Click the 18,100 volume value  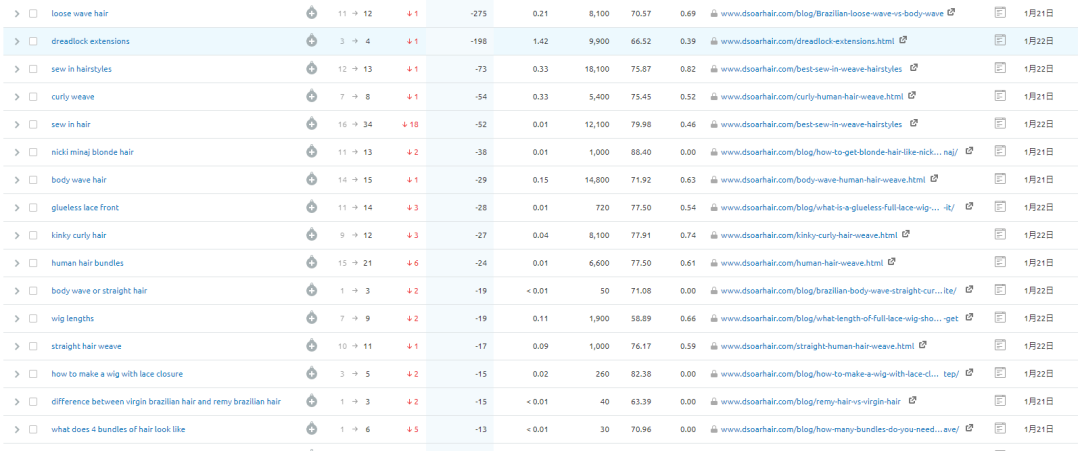596,69
